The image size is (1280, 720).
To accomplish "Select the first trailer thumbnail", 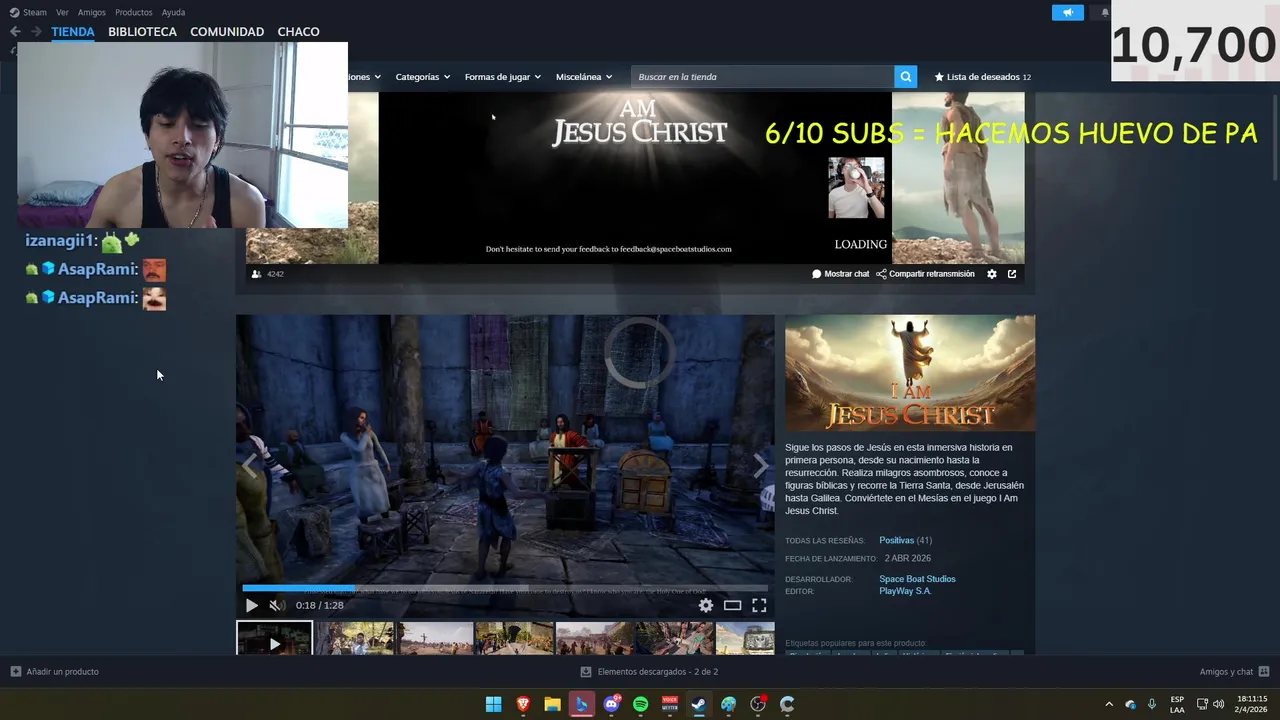I will tap(274, 639).
